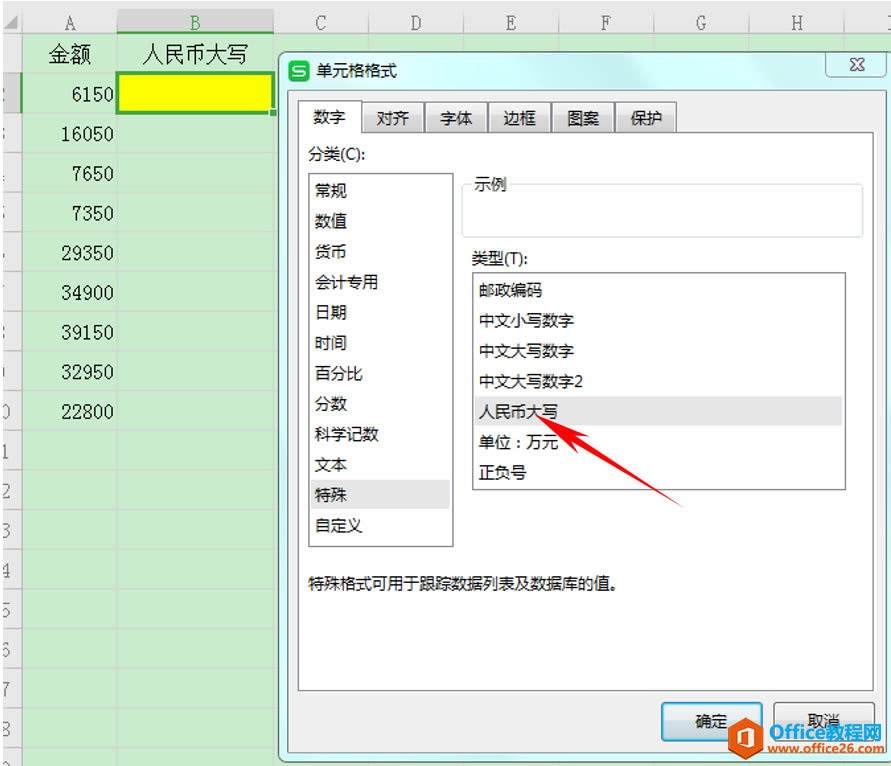Image resolution: width=891 pixels, height=766 pixels.
Task: Pick 分数 category
Action: coord(380,403)
